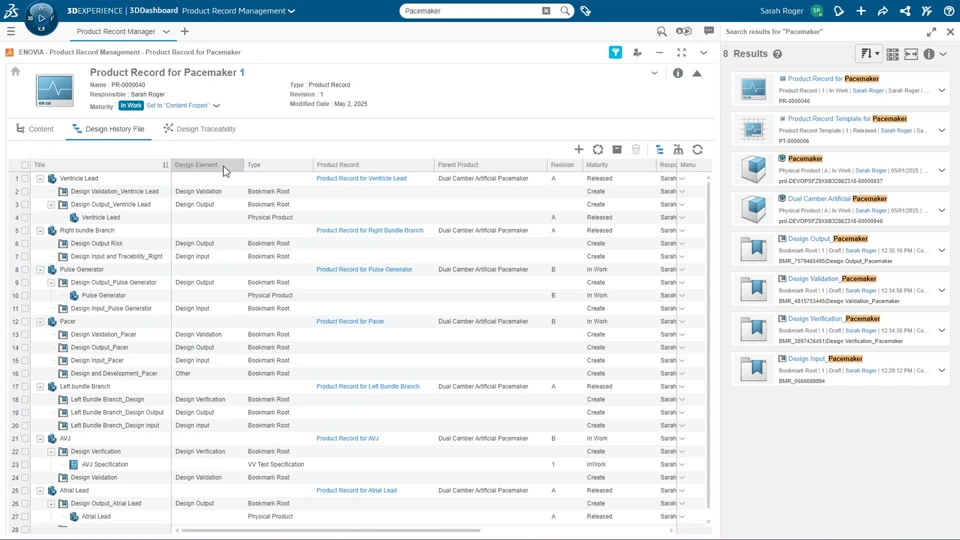The width and height of the screenshot is (960, 540).
Task: Switch to tree structure view icon
Action: 659,149
